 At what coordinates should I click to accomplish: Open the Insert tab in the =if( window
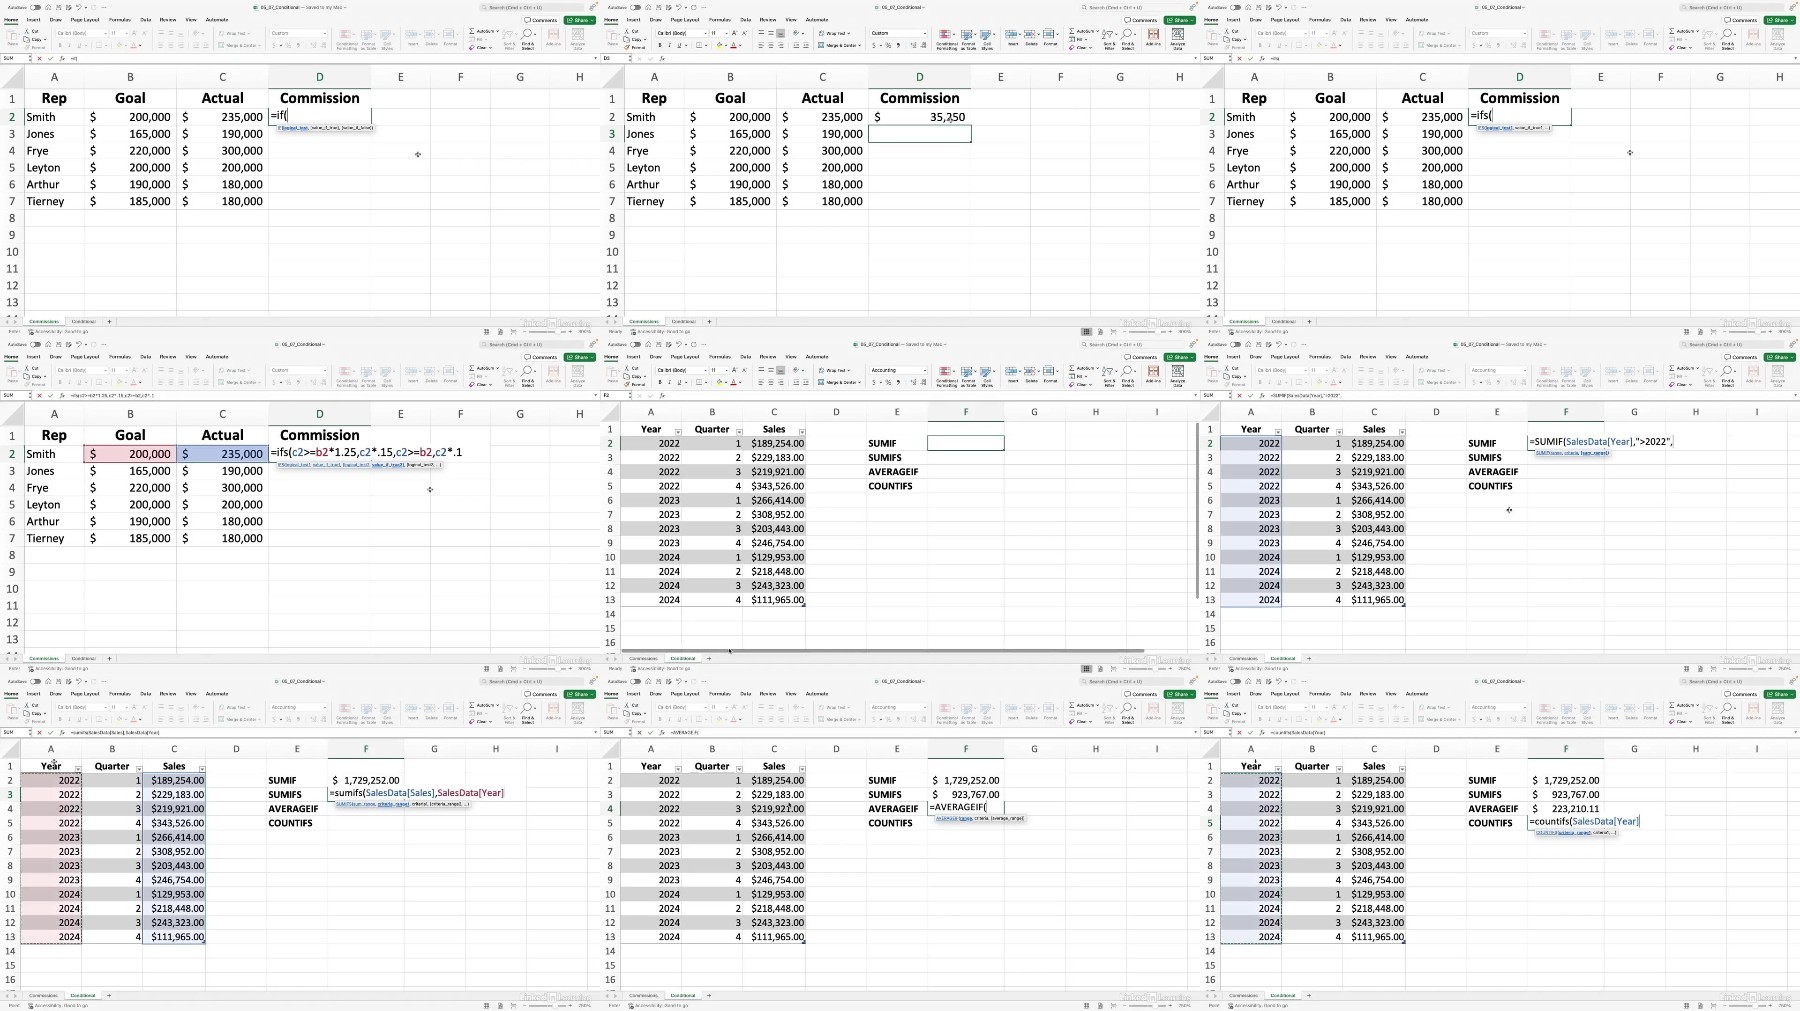point(33,20)
